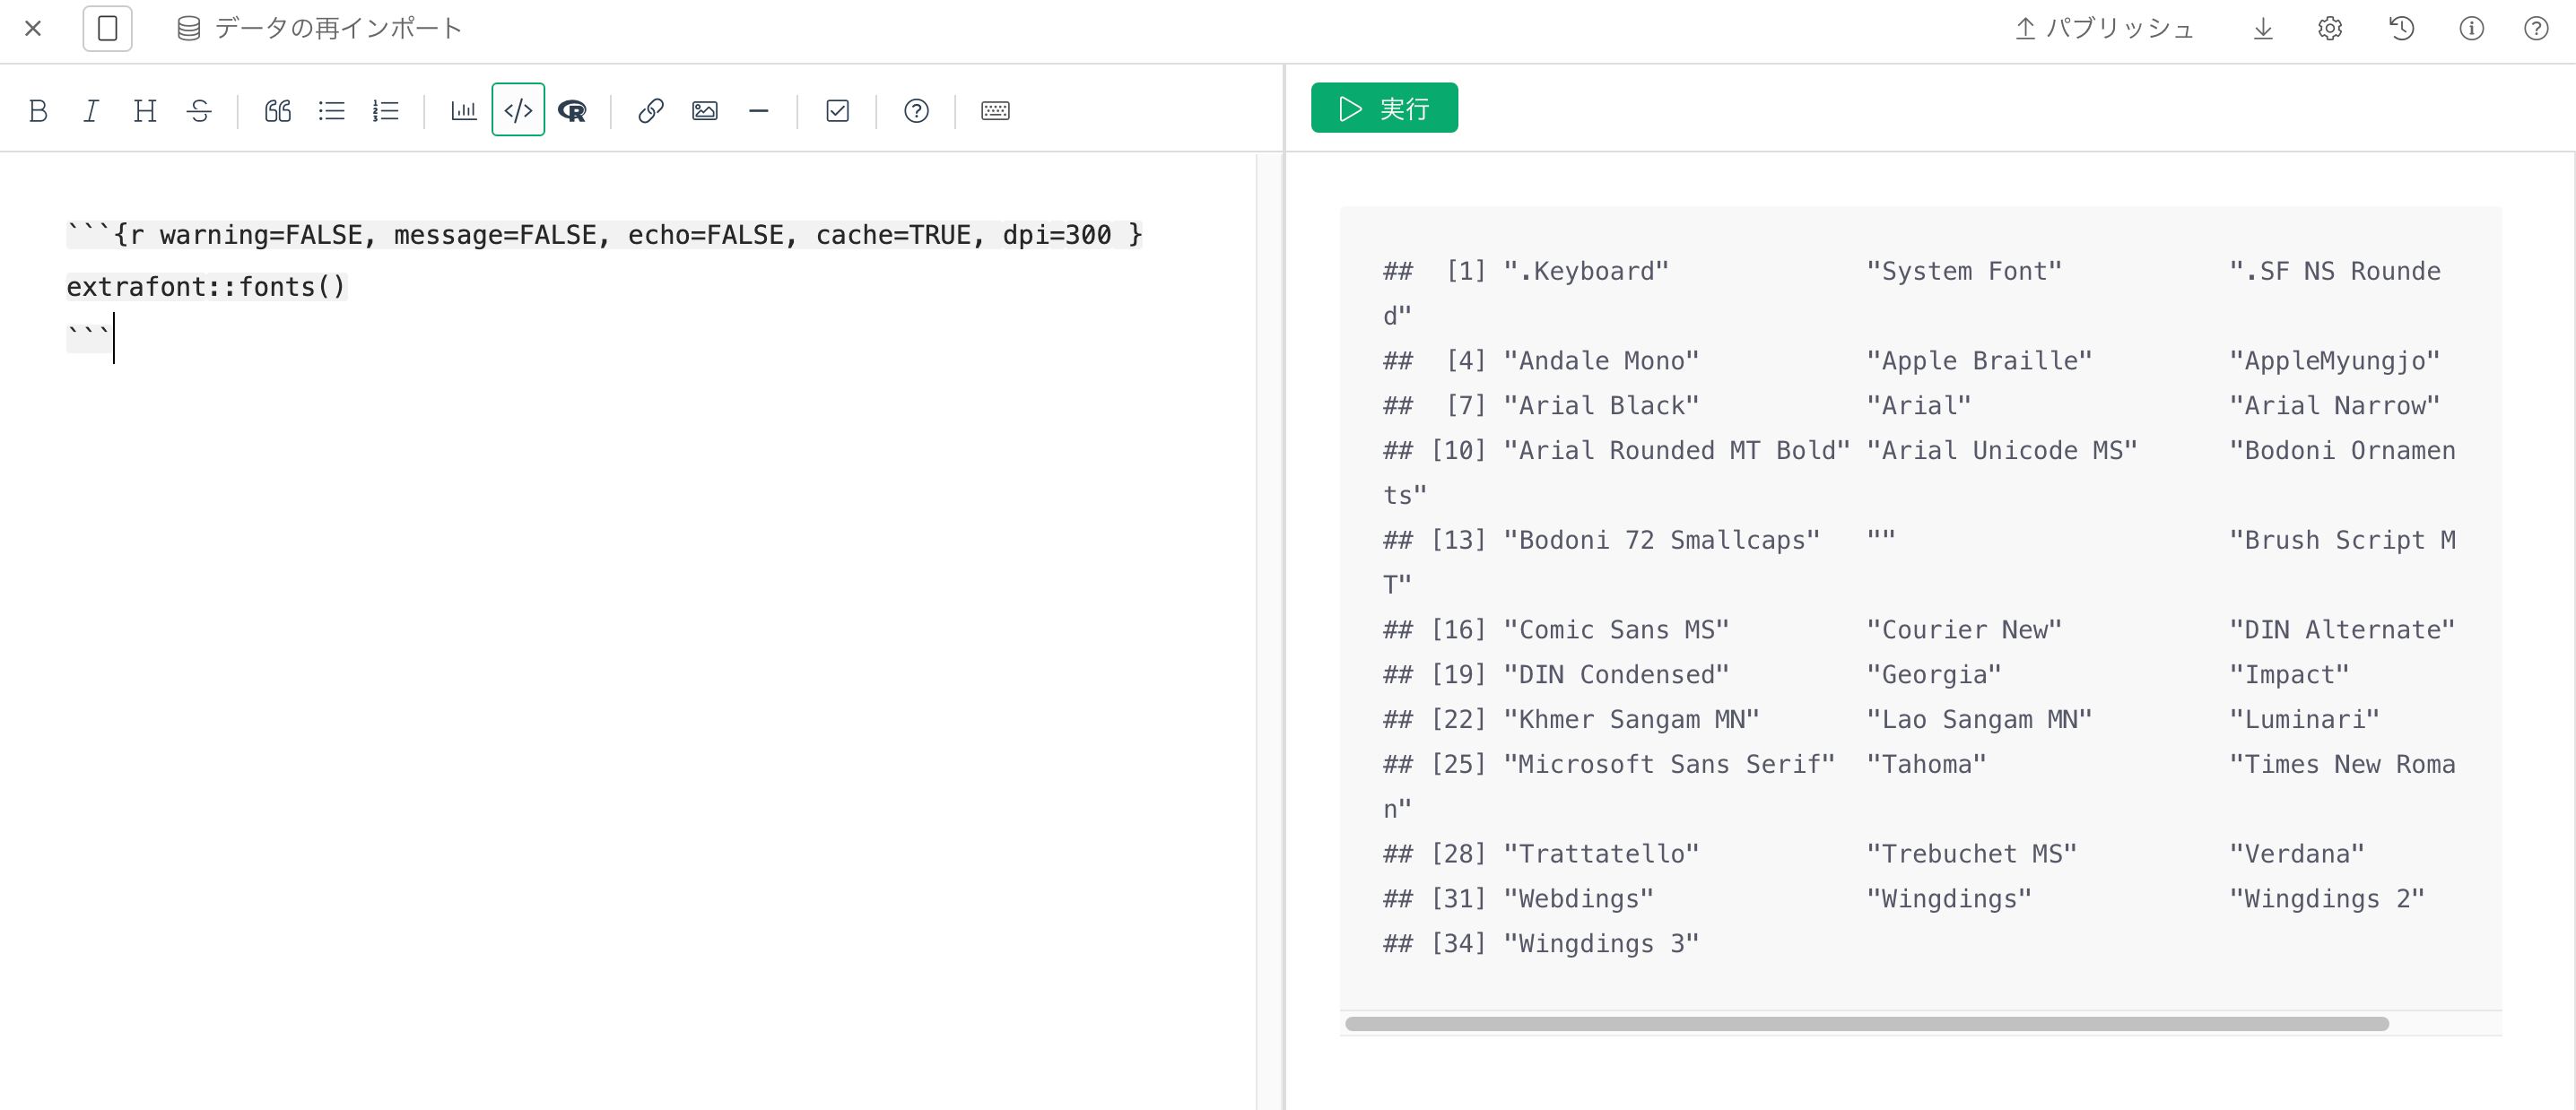Click ".Keyboard" in the output

pos(1587,271)
